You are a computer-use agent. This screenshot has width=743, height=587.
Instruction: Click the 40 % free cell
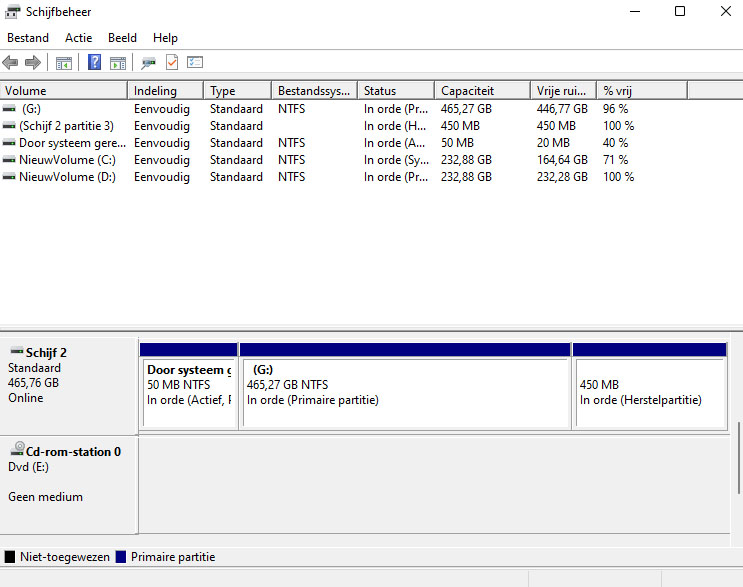pyautogui.click(x=616, y=143)
